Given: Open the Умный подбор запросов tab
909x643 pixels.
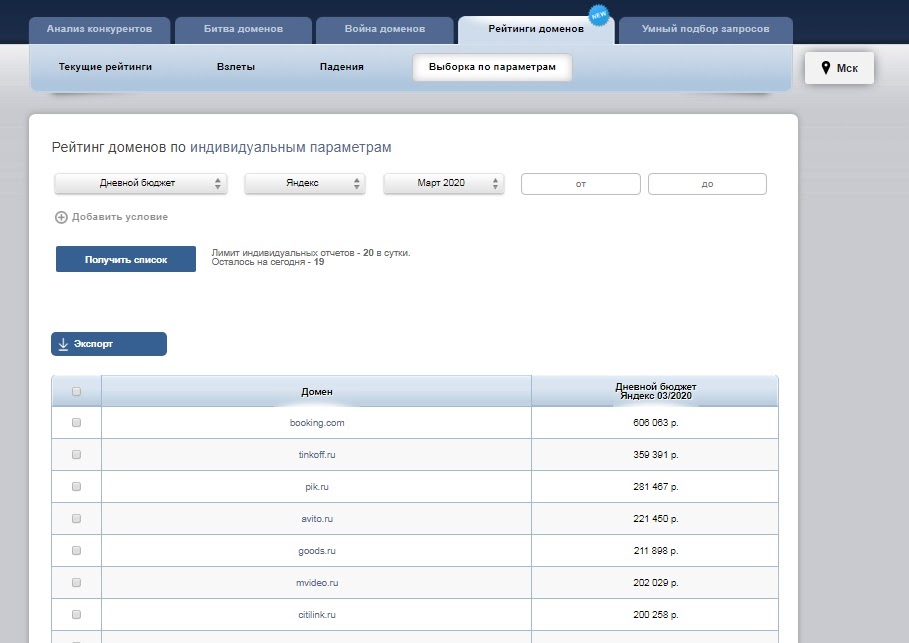Looking at the screenshot, I should (706, 30).
